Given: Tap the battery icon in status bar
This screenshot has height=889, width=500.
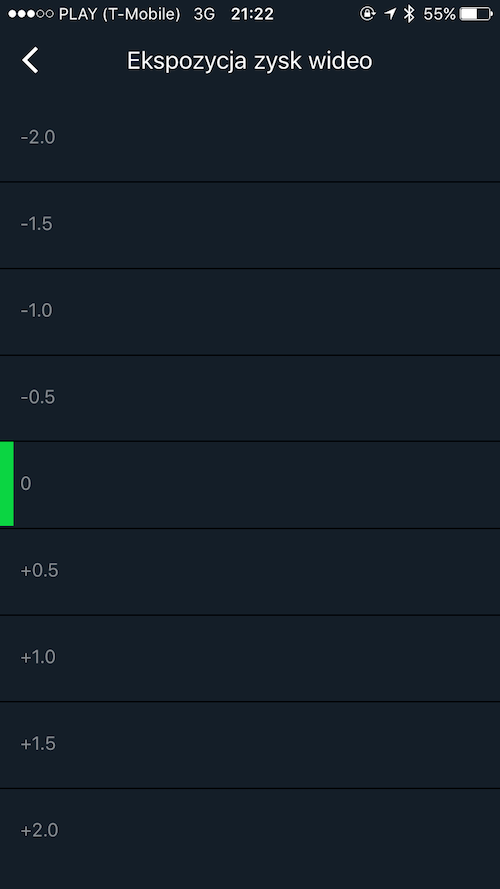Looking at the screenshot, I should (x=476, y=14).
